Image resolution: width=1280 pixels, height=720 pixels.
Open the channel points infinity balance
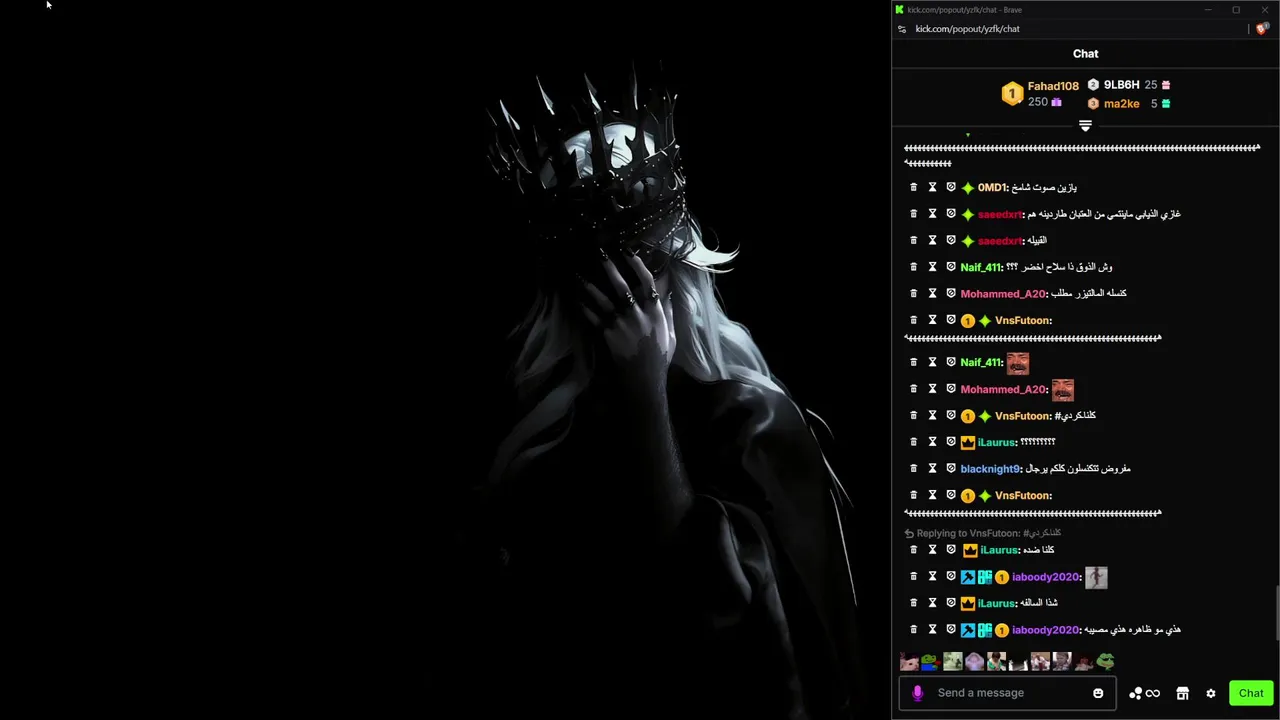pyautogui.click(x=1144, y=693)
